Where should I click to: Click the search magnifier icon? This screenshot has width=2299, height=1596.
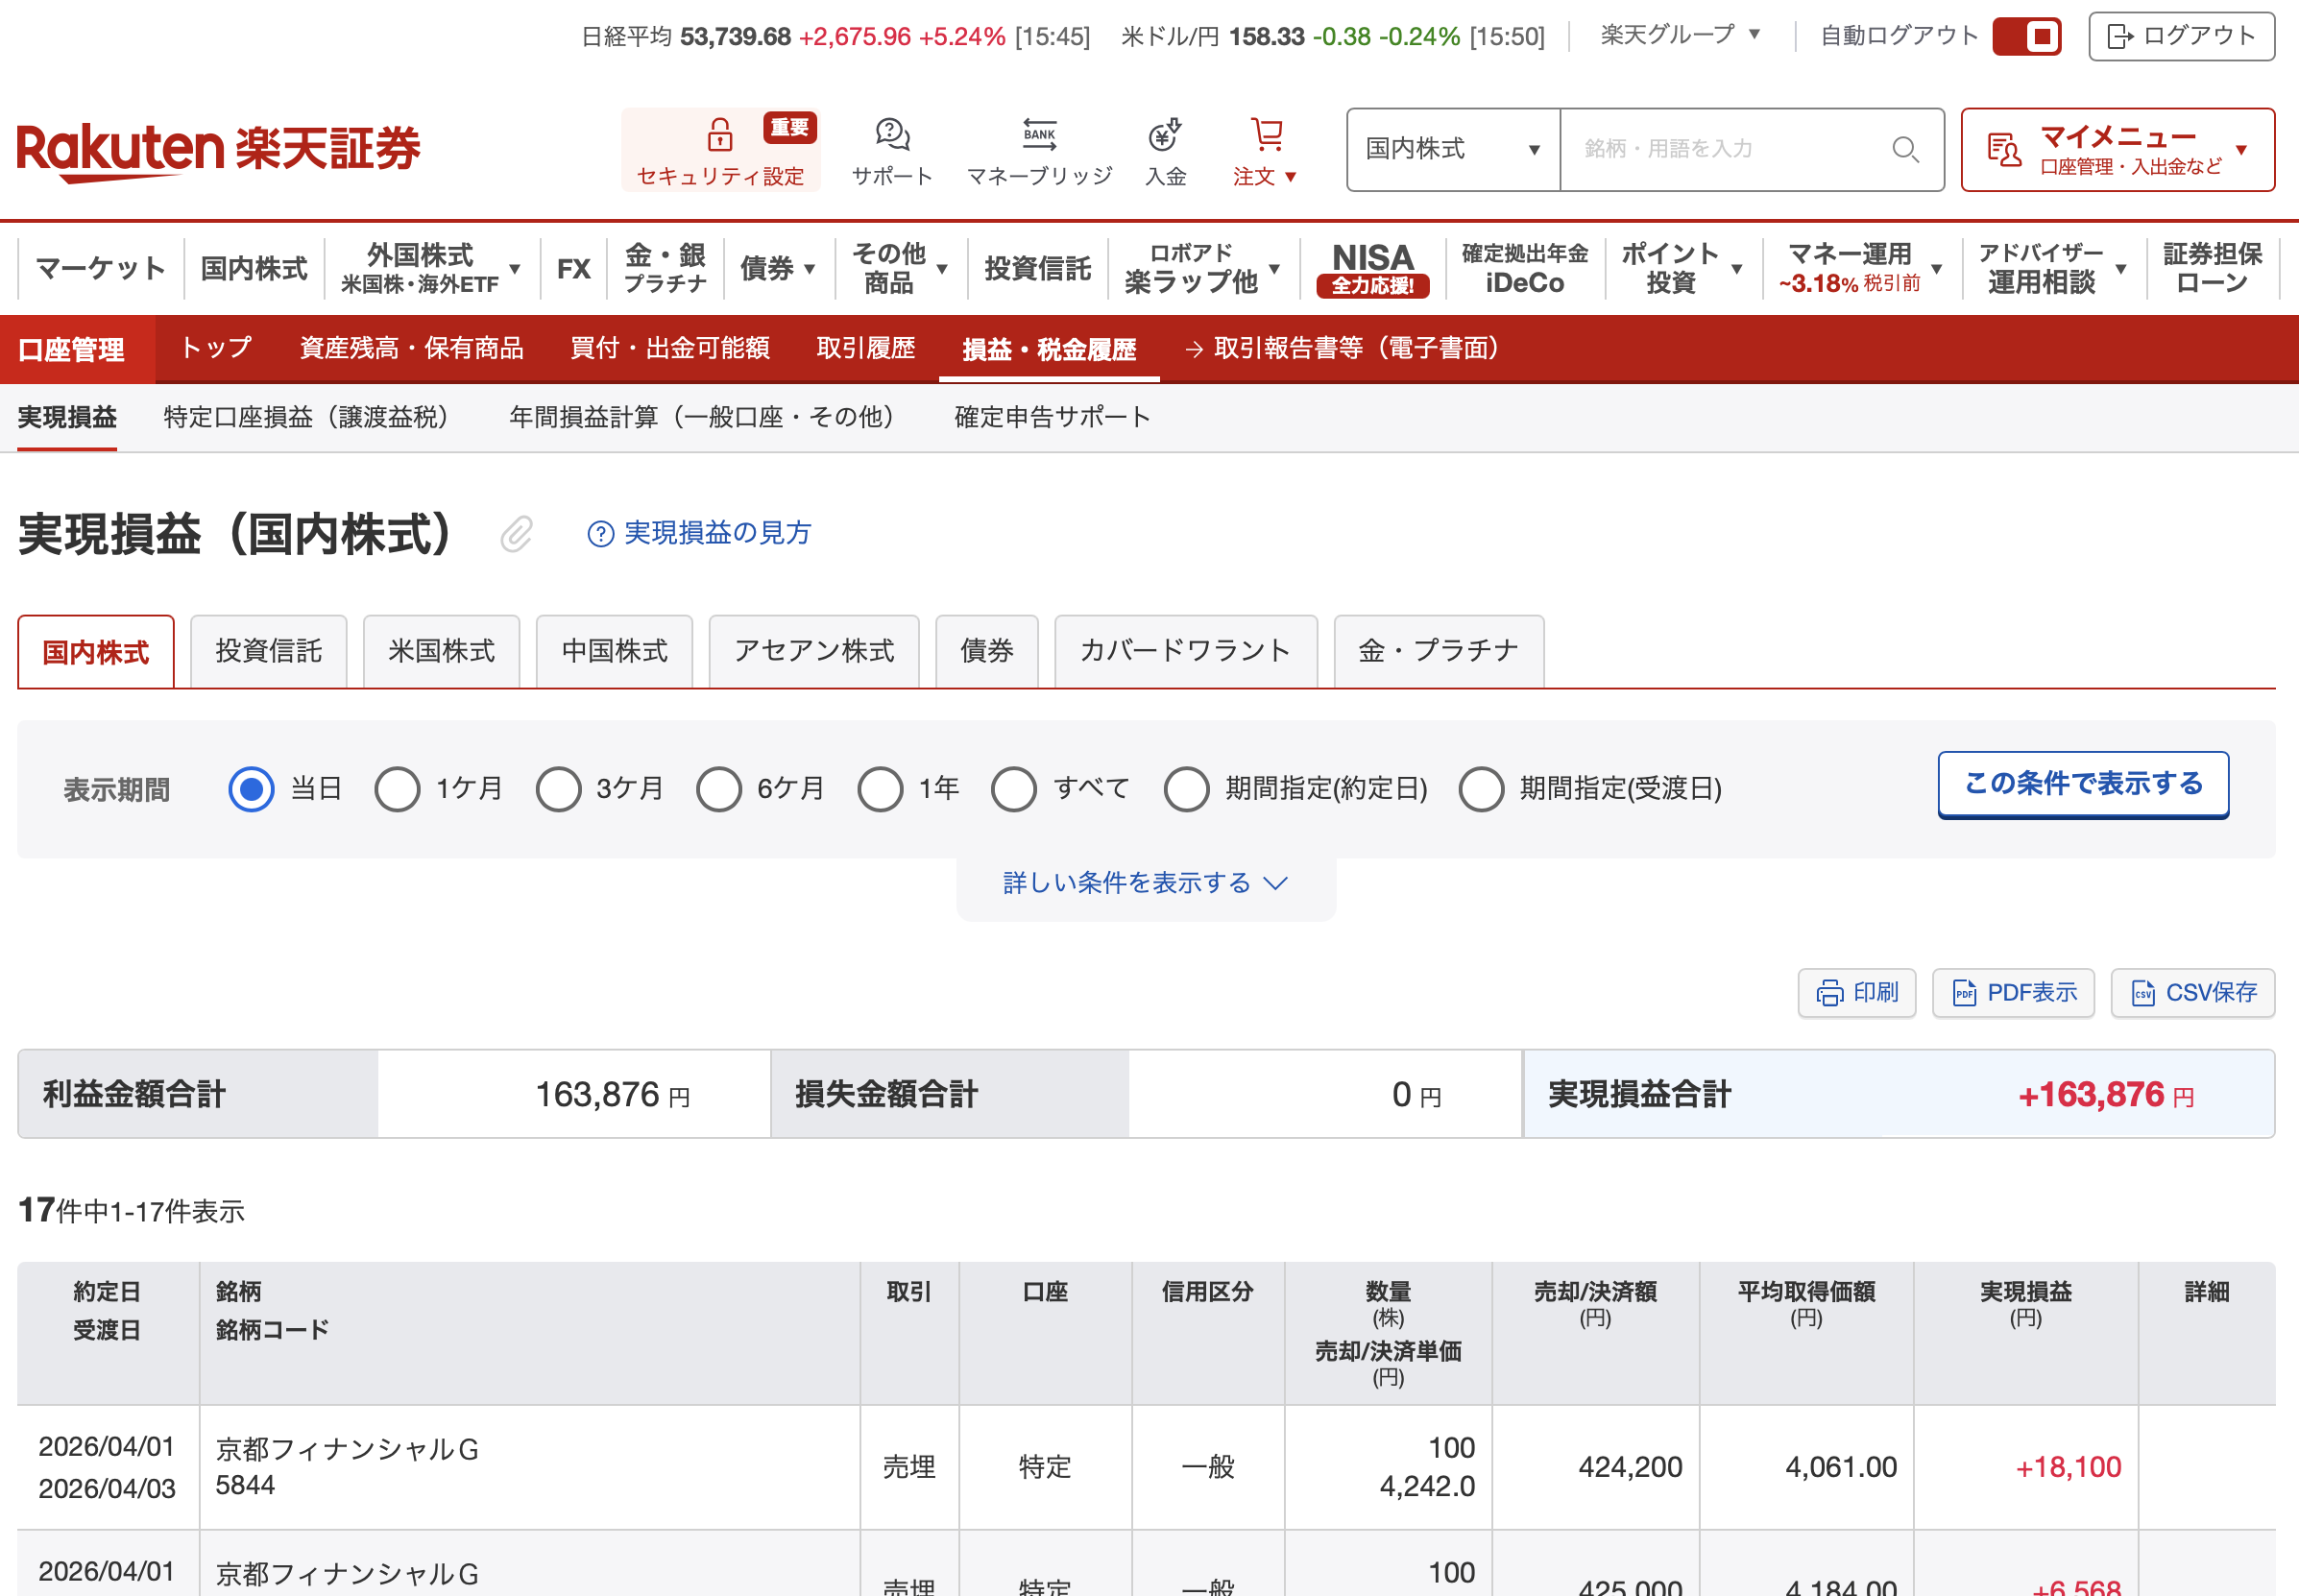(1905, 150)
